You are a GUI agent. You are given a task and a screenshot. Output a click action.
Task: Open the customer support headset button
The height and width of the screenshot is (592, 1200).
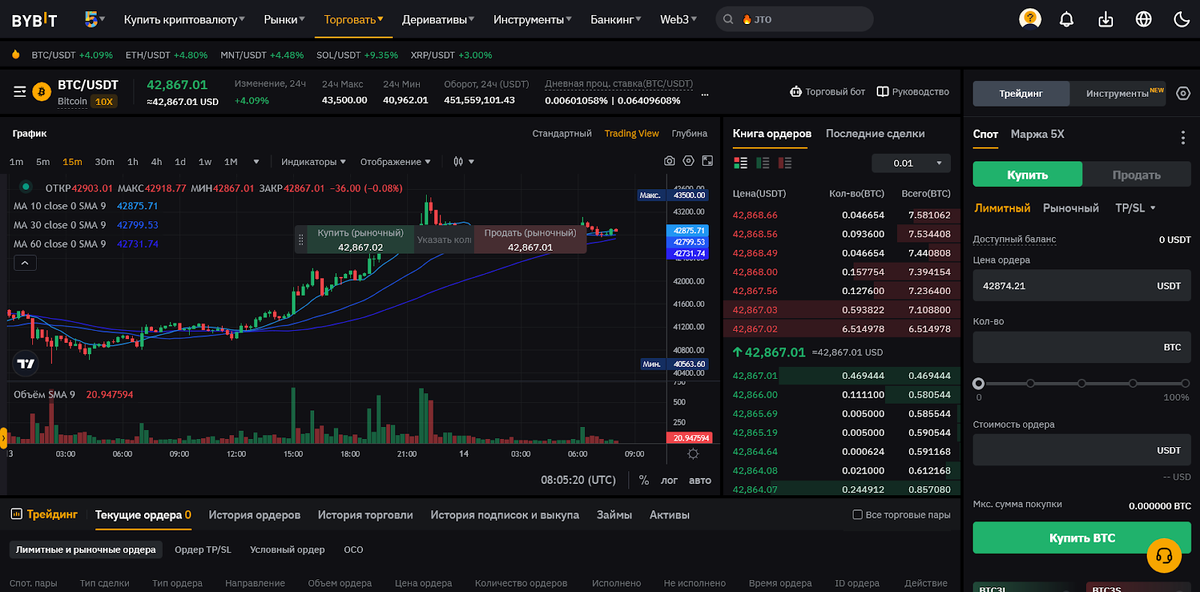click(1163, 554)
